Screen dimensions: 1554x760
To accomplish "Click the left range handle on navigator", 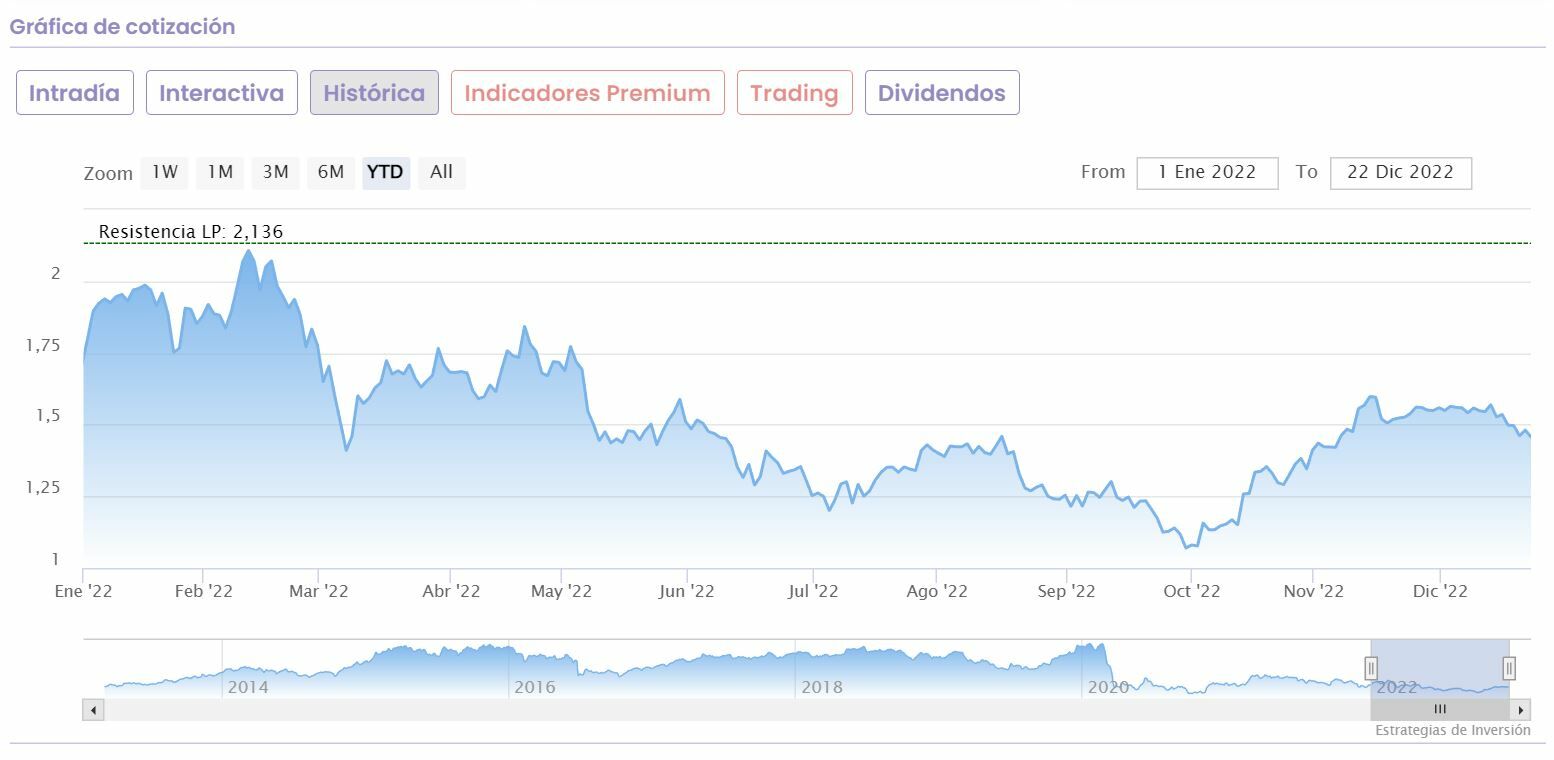I will pos(1371,667).
